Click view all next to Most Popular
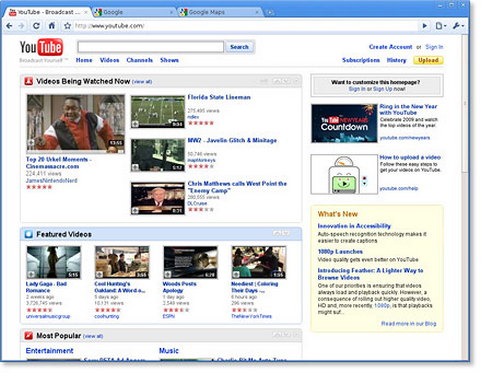This screenshot has height=373, width=481. (93, 336)
